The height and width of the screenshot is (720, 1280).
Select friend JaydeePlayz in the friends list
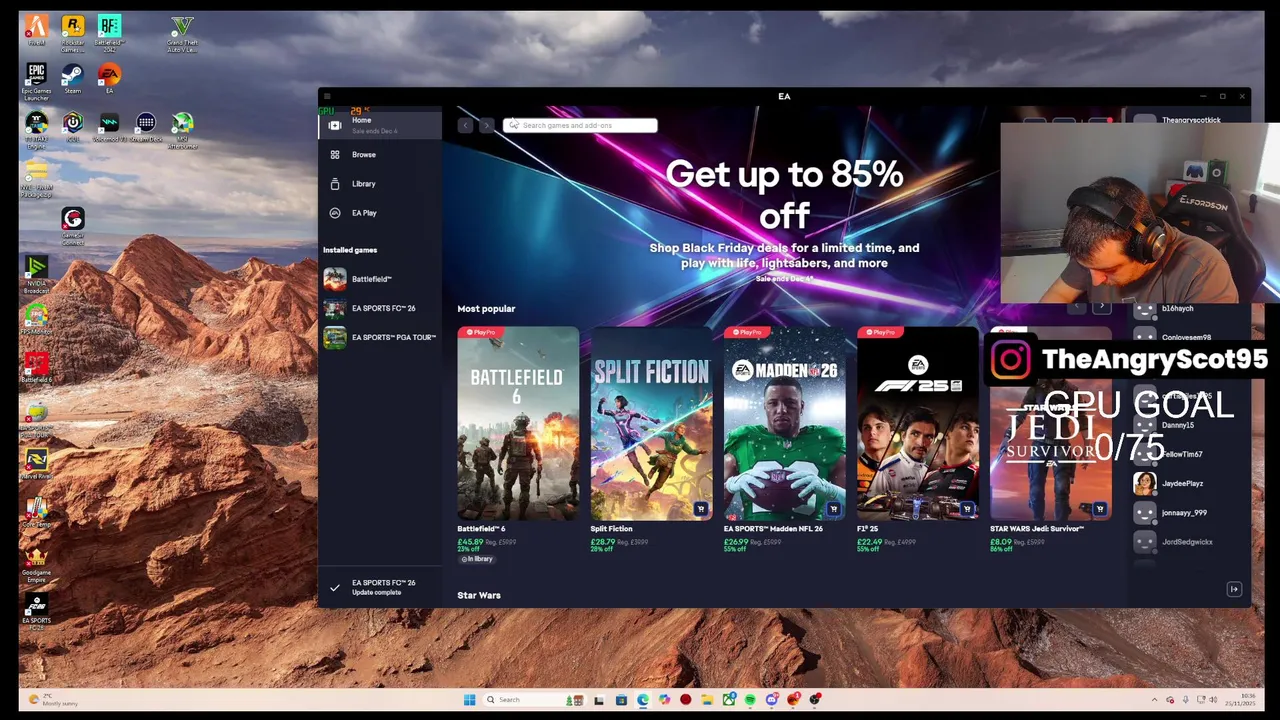[1183, 484]
